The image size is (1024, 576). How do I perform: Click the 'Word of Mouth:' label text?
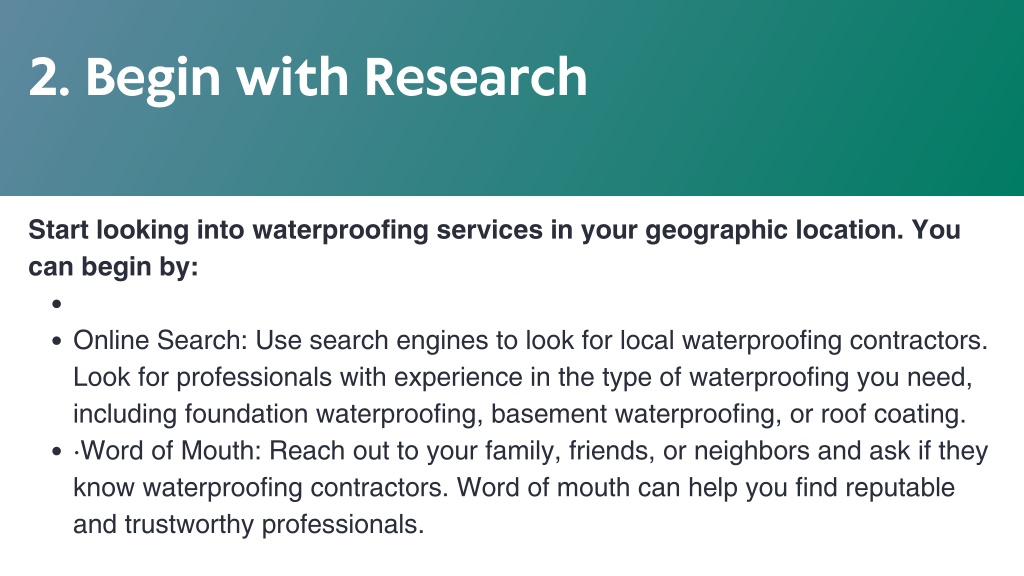pyautogui.click(x=170, y=451)
